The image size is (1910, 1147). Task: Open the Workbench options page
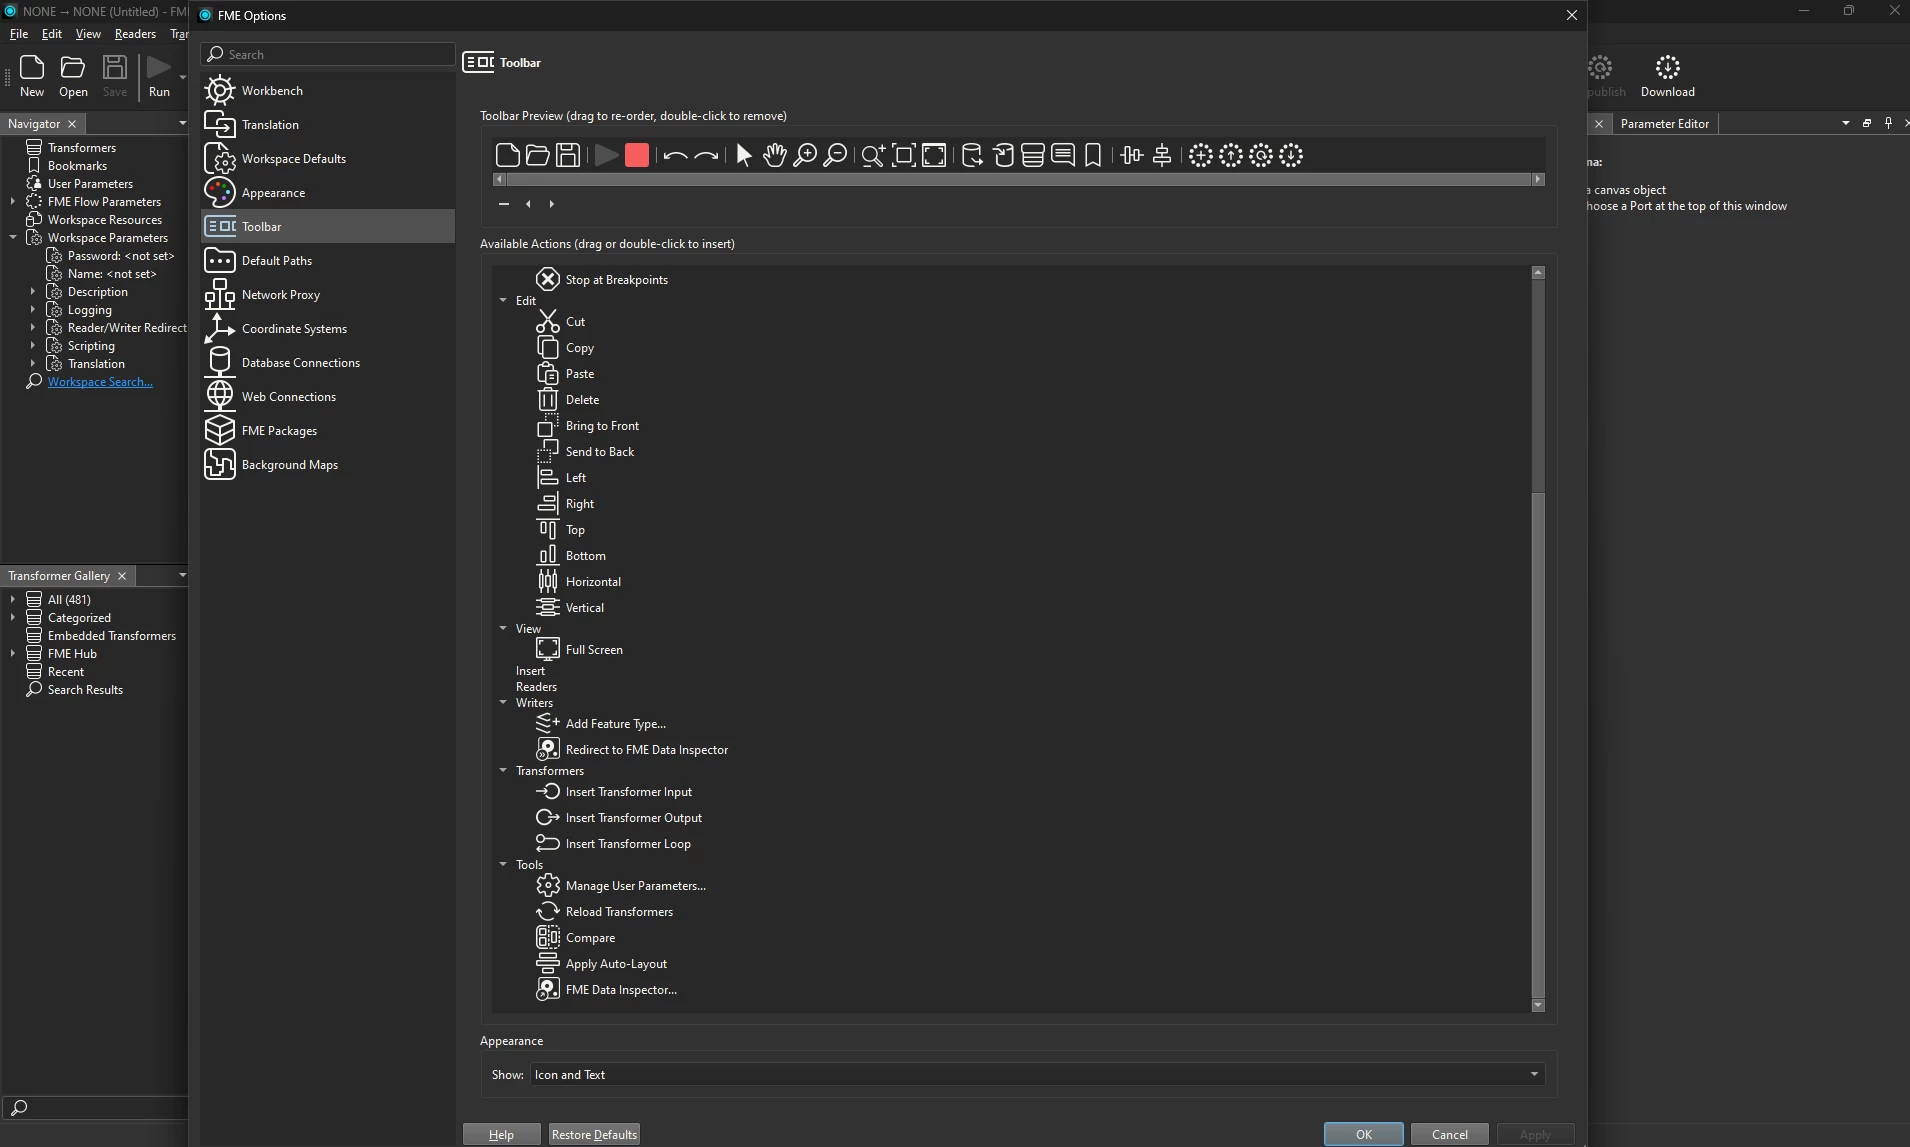[328, 91]
